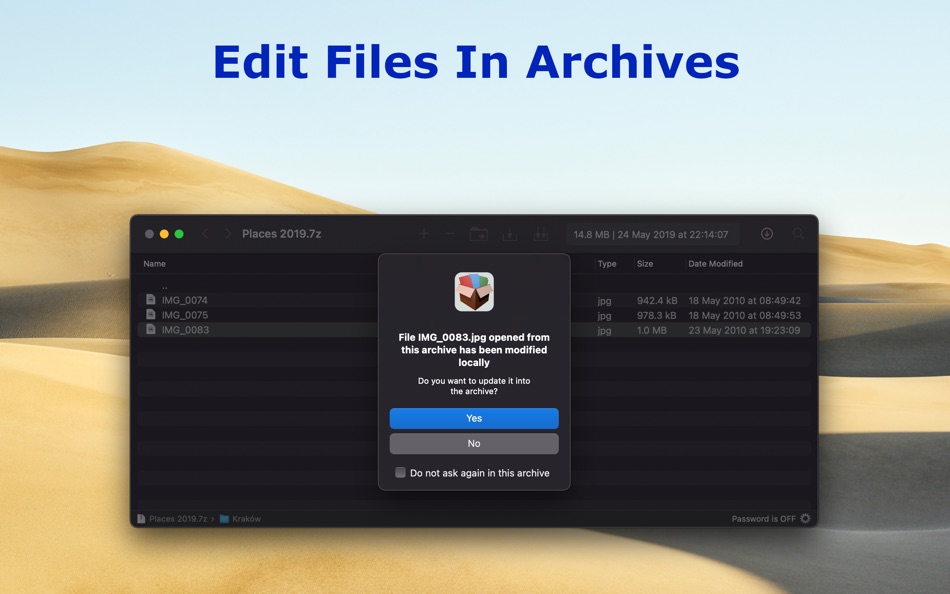Select the IMG_0083 file name

click(185, 330)
